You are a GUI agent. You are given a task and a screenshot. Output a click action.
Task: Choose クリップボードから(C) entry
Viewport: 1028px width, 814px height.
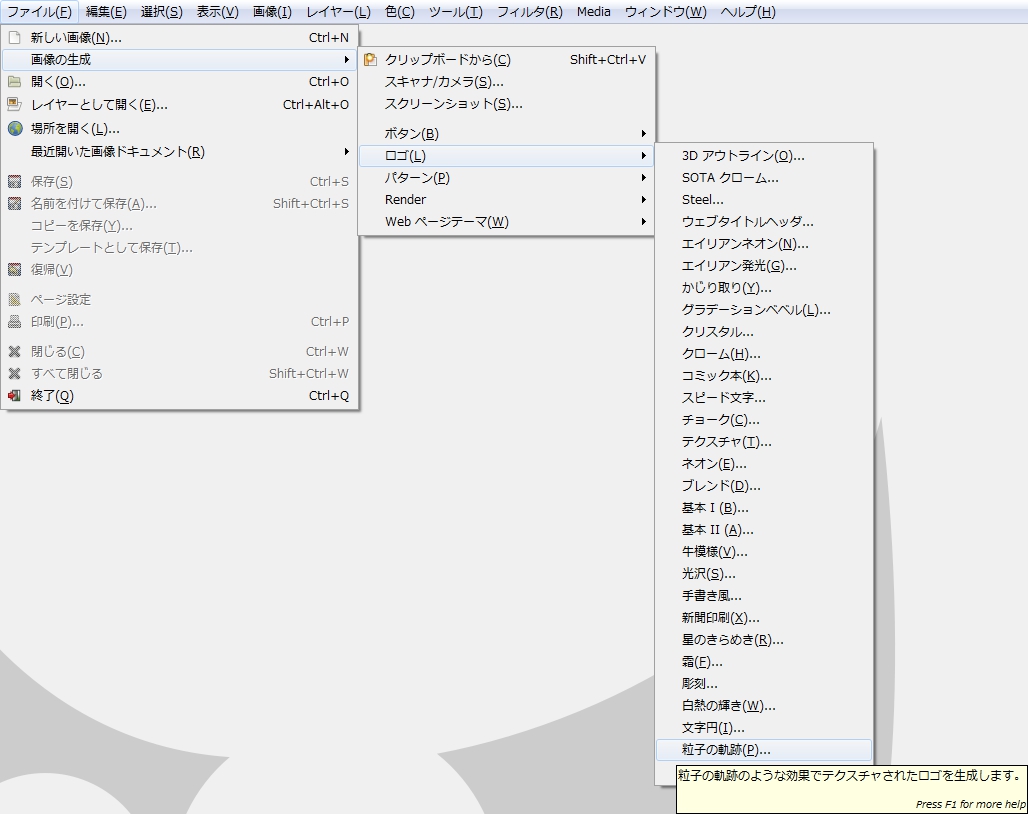point(506,60)
